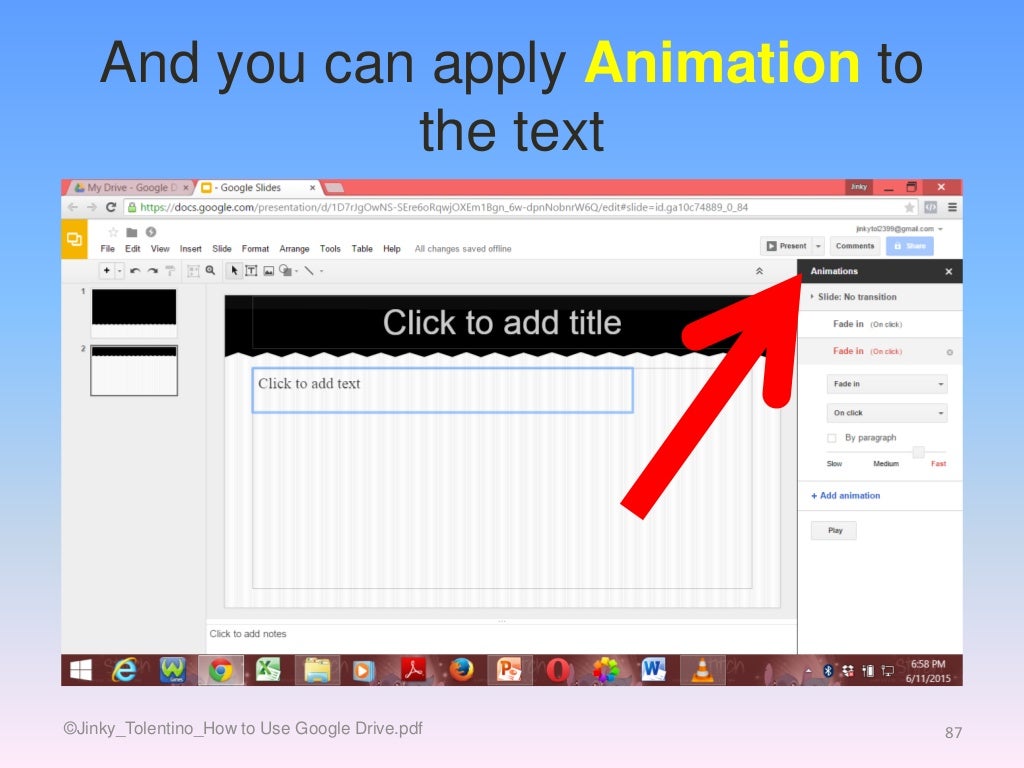The width and height of the screenshot is (1024, 768).
Task: Open the shape tool
Action: pos(285,270)
